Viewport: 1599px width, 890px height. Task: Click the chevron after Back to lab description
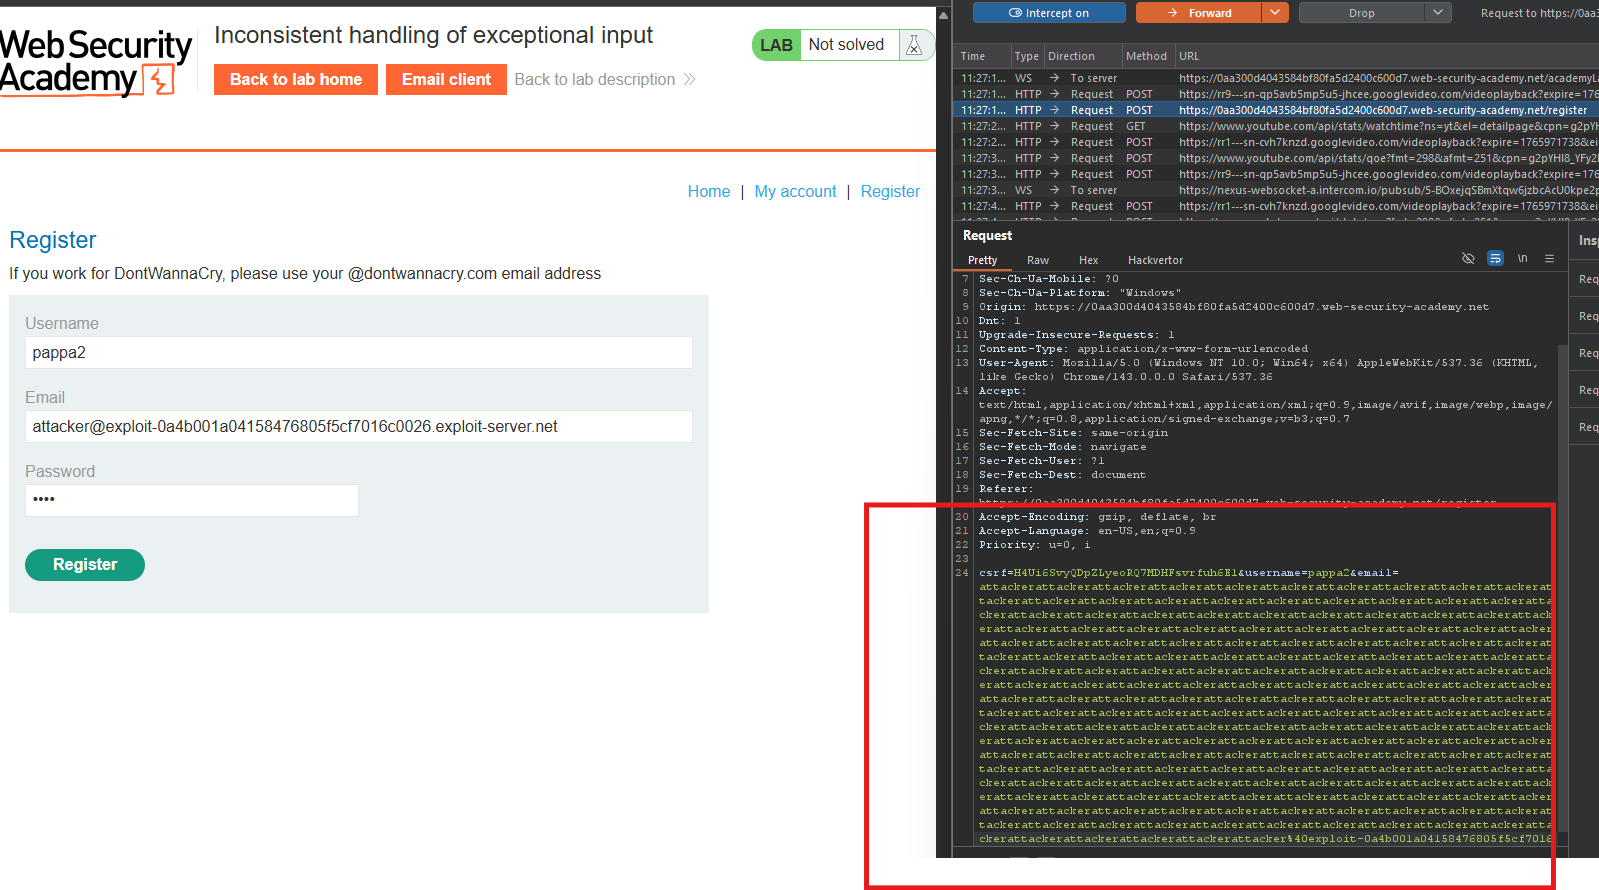click(689, 79)
